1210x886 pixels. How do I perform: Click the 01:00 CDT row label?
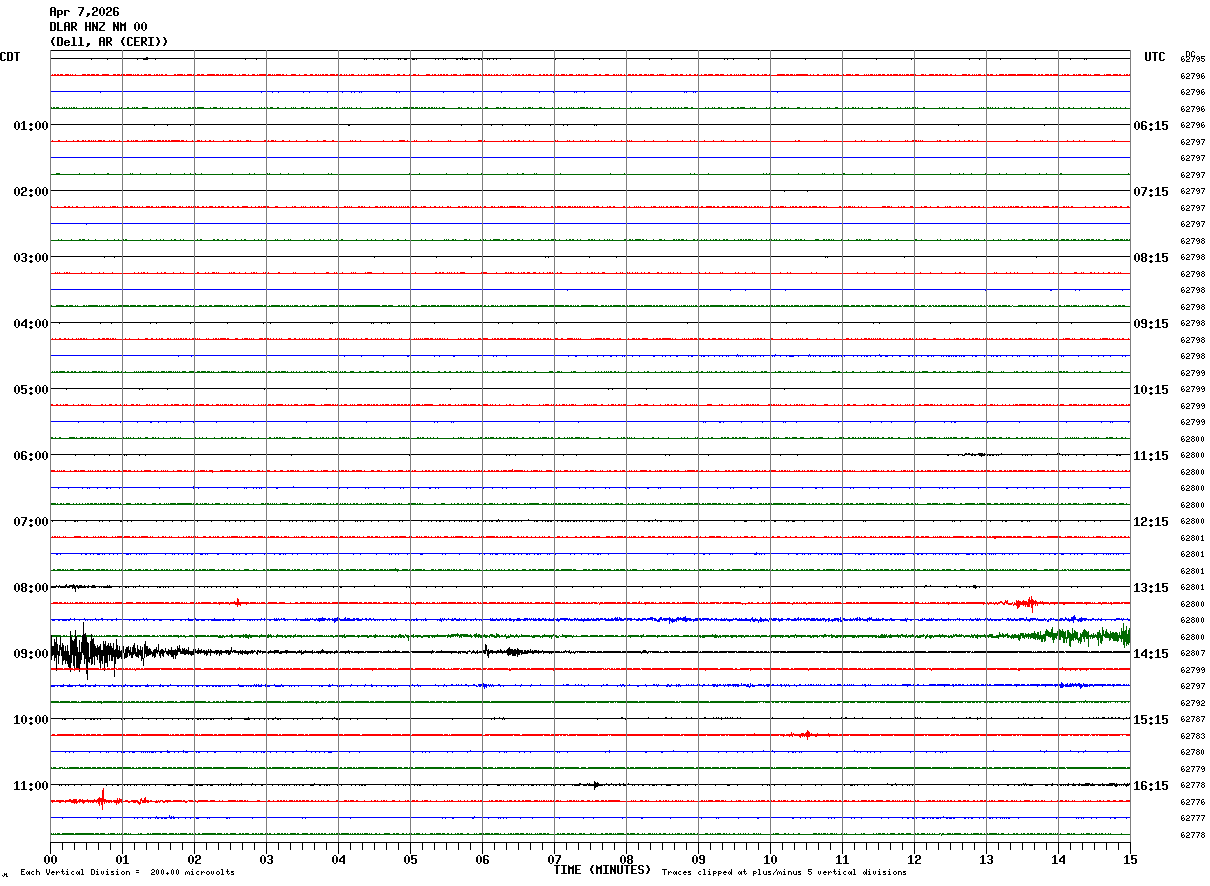point(31,126)
